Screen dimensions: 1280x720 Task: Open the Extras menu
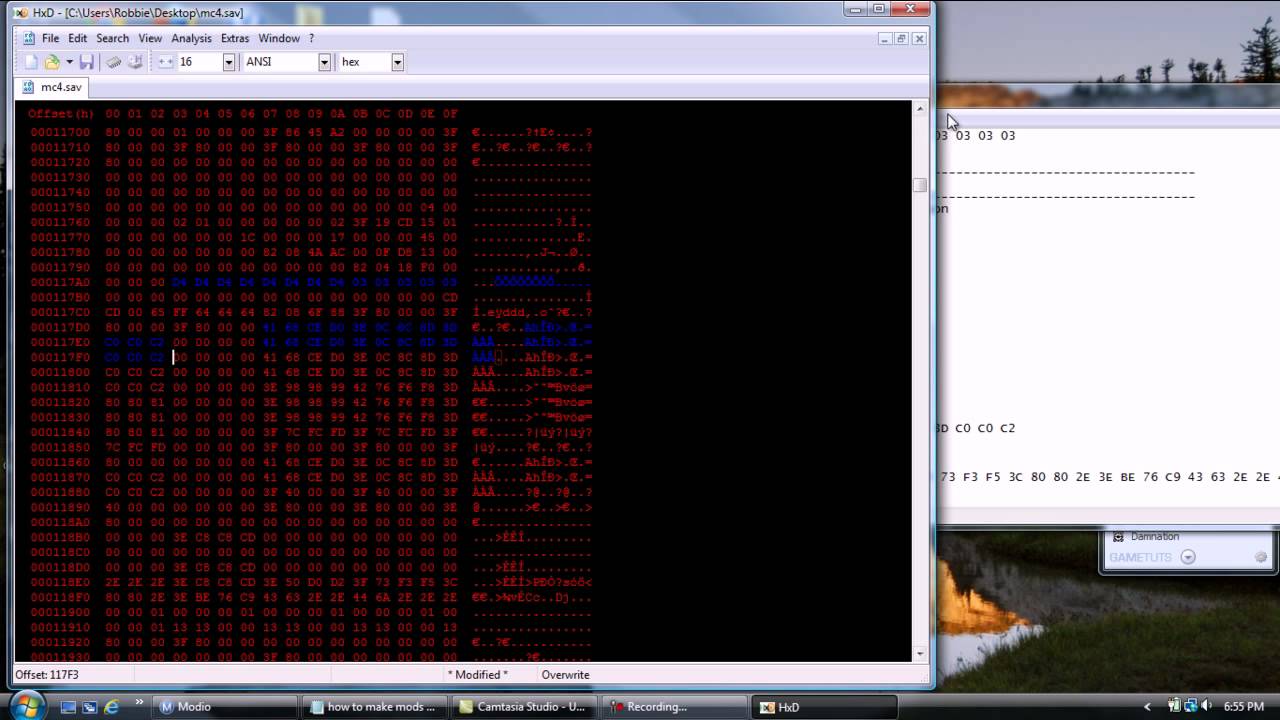(235, 38)
